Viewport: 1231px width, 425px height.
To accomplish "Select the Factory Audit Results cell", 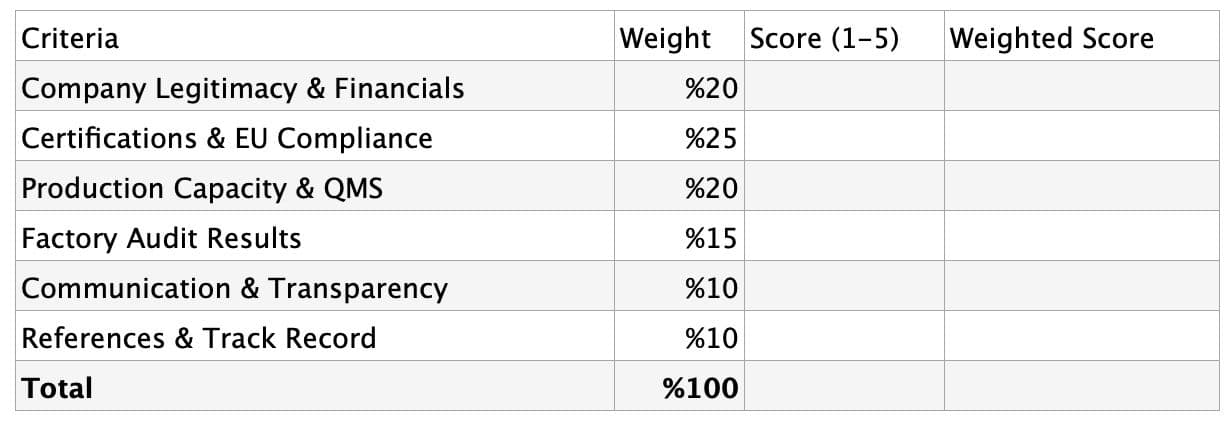I will [161, 238].
